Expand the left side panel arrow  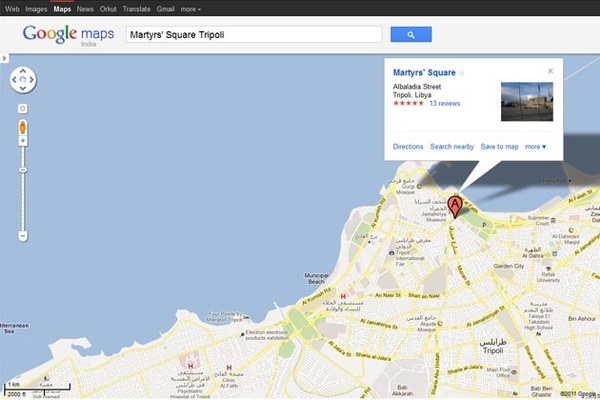click(x=4, y=58)
